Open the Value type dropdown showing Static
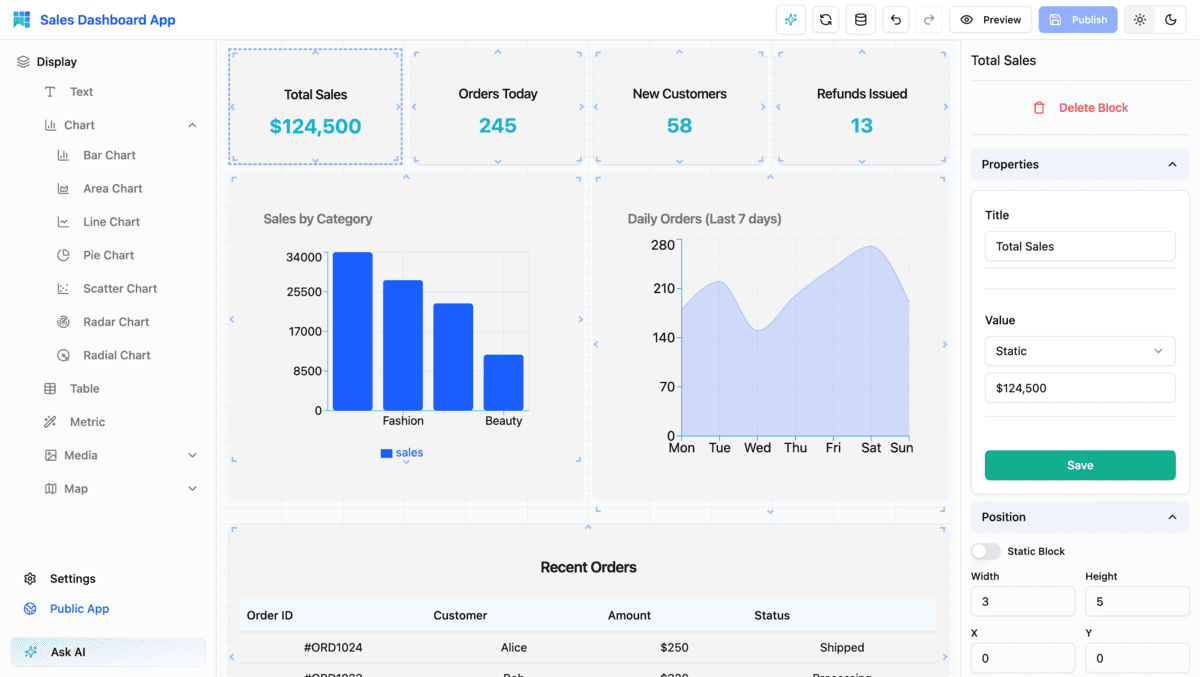The image size is (1200, 677). point(1080,351)
